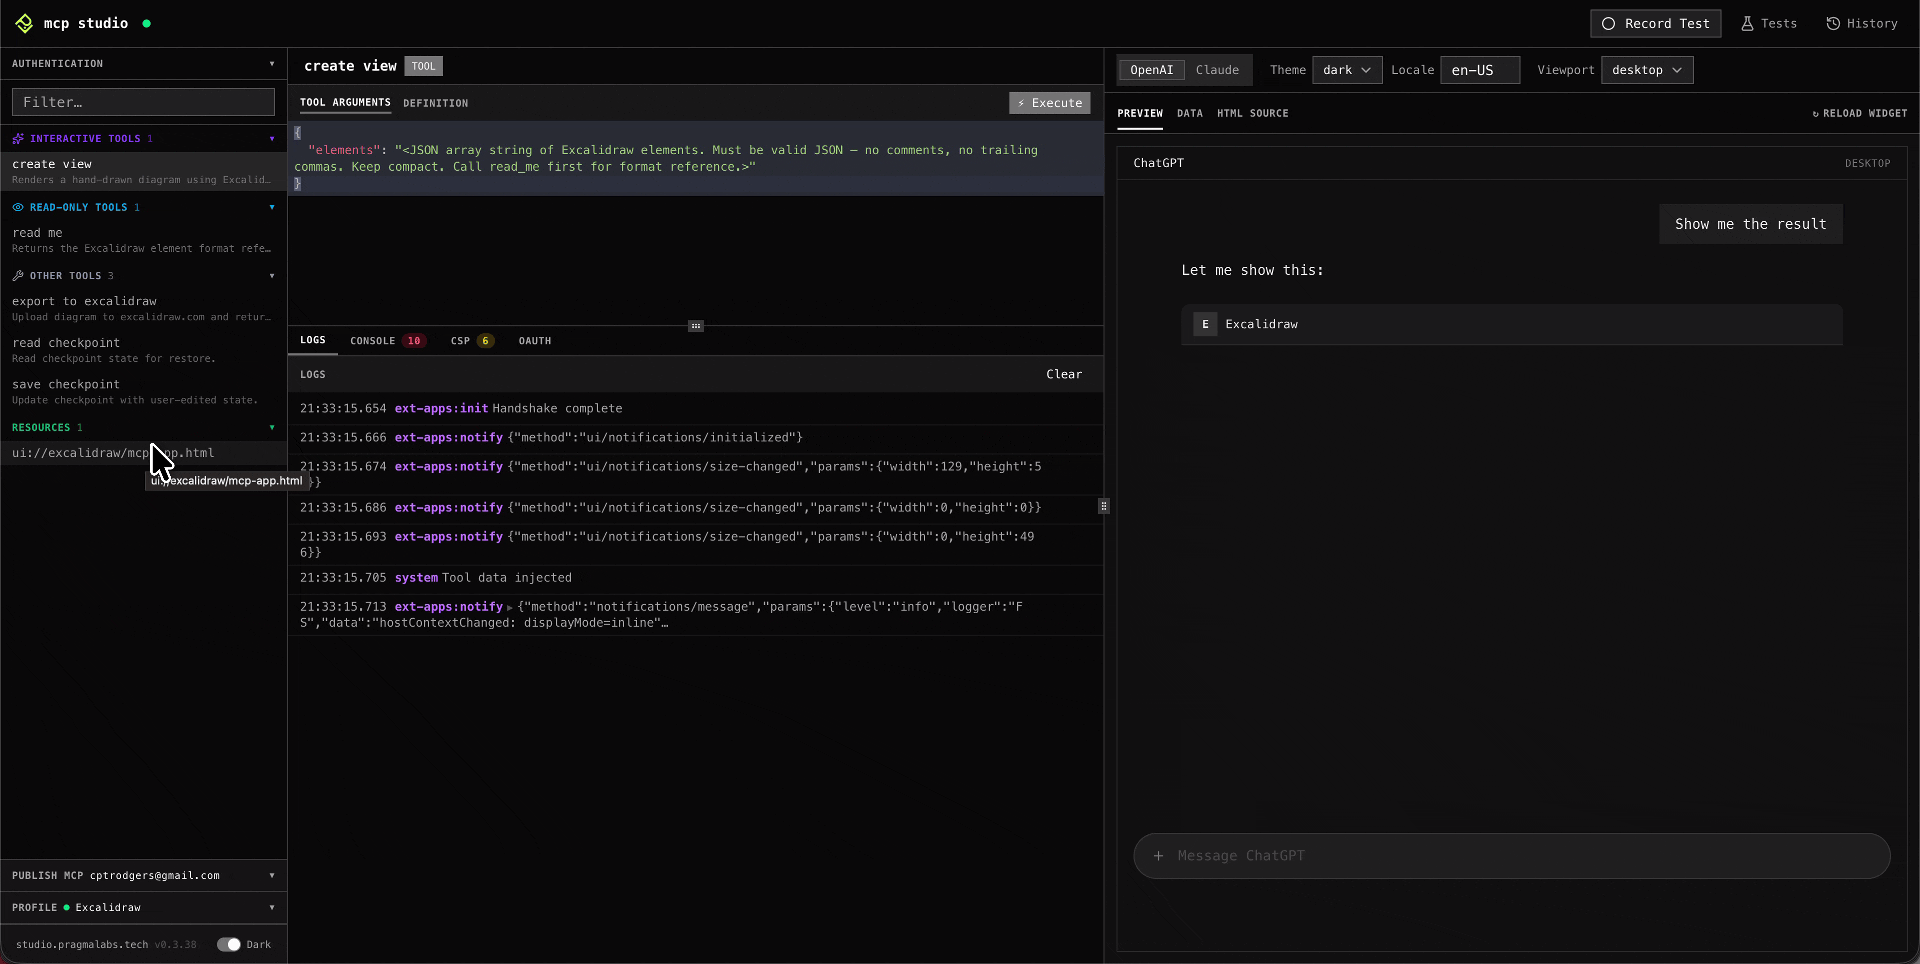Expand the notifications/message log entry

click(x=510, y=608)
